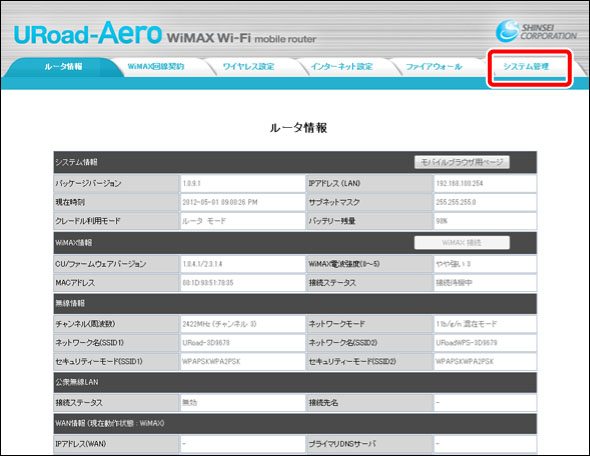Click LAN IP address 192.168.100.254
Screen dimensions: 590x456
click(x=459, y=184)
